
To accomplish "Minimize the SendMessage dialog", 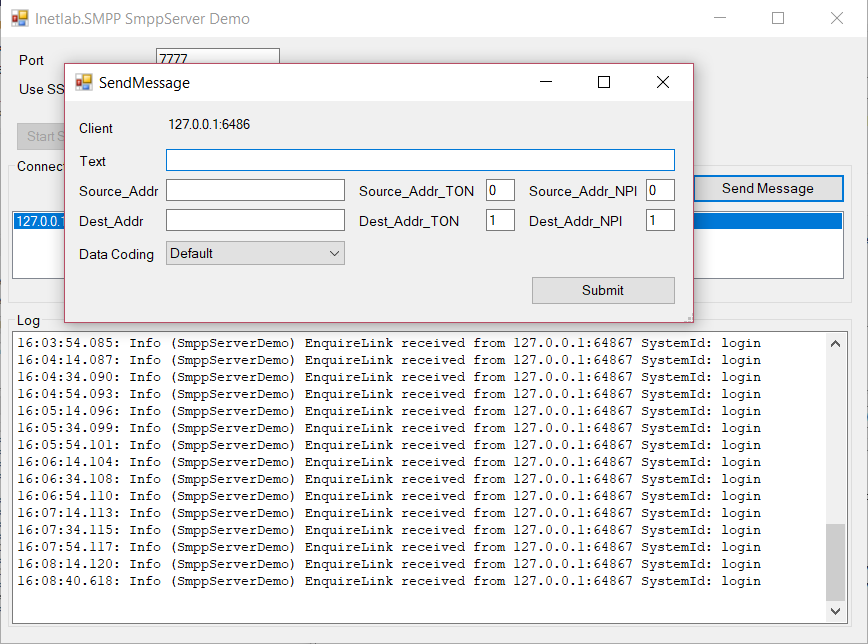I will [x=546, y=82].
